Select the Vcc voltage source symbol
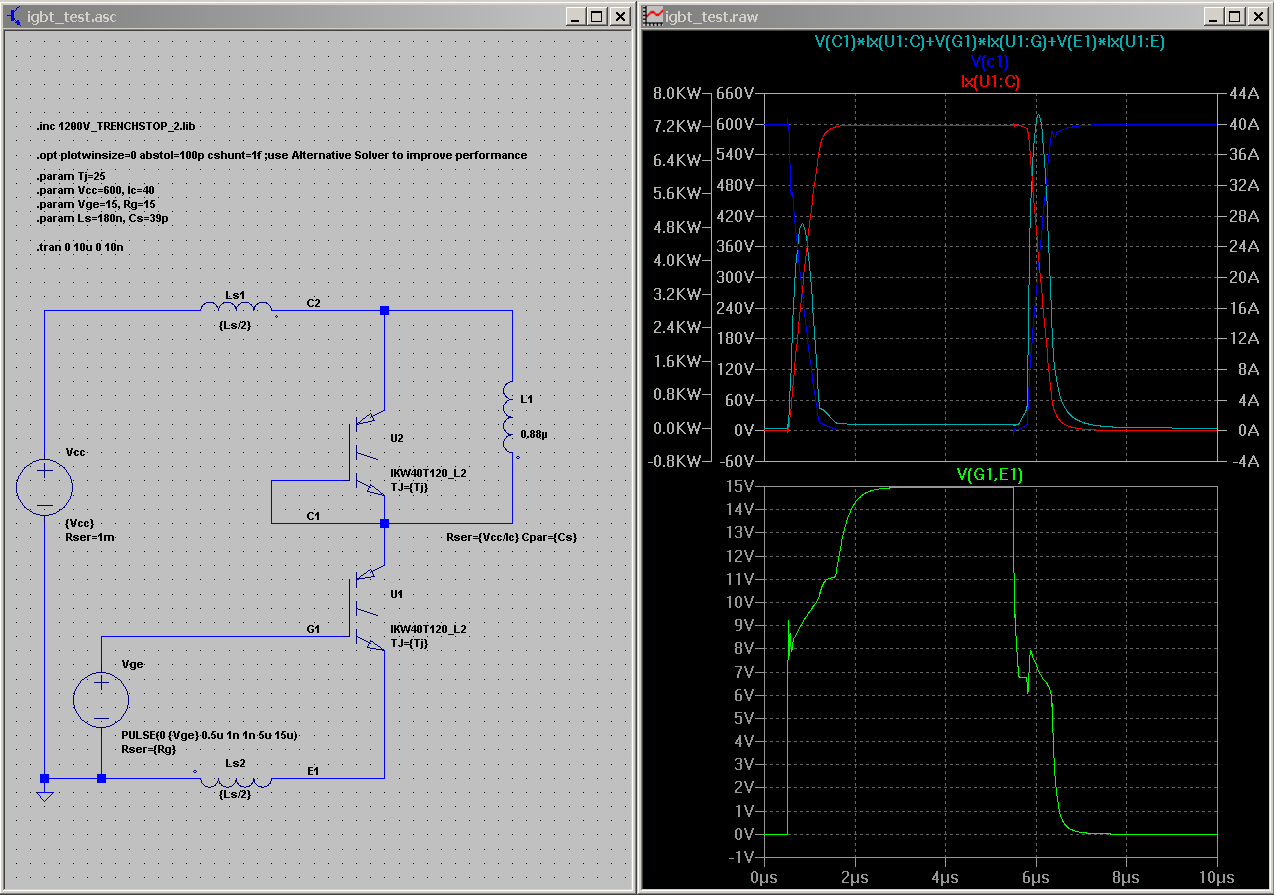Screen dimensions: 1274x895 coord(44,487)
